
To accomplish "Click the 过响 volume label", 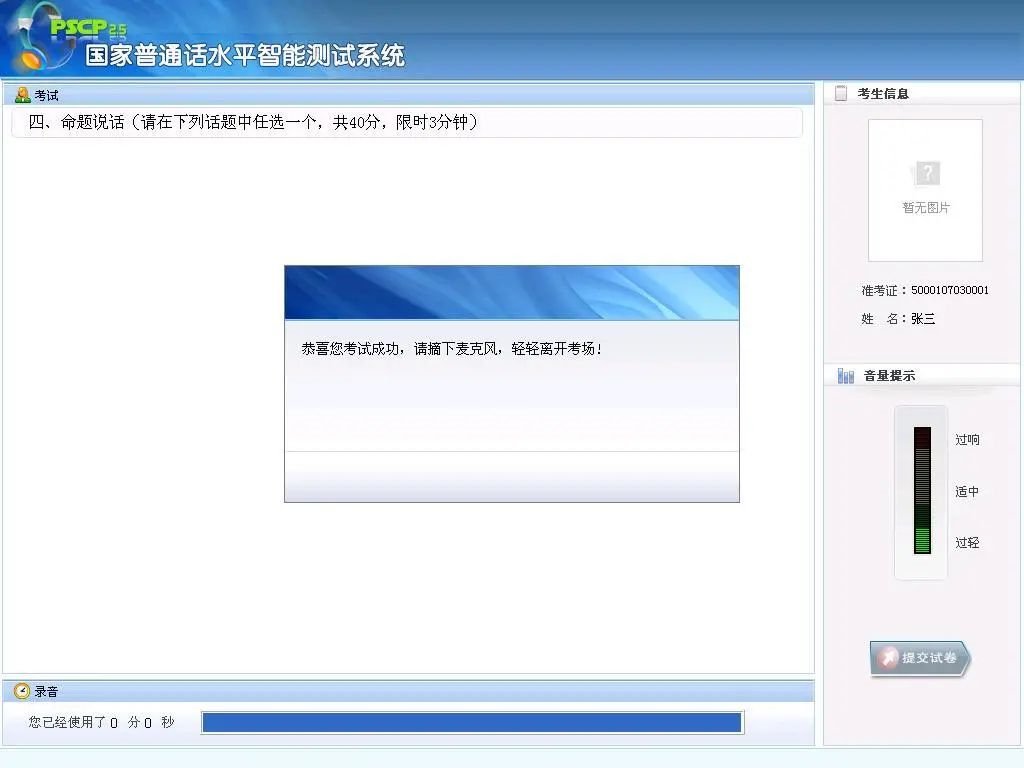I will [x=967, y=440].
